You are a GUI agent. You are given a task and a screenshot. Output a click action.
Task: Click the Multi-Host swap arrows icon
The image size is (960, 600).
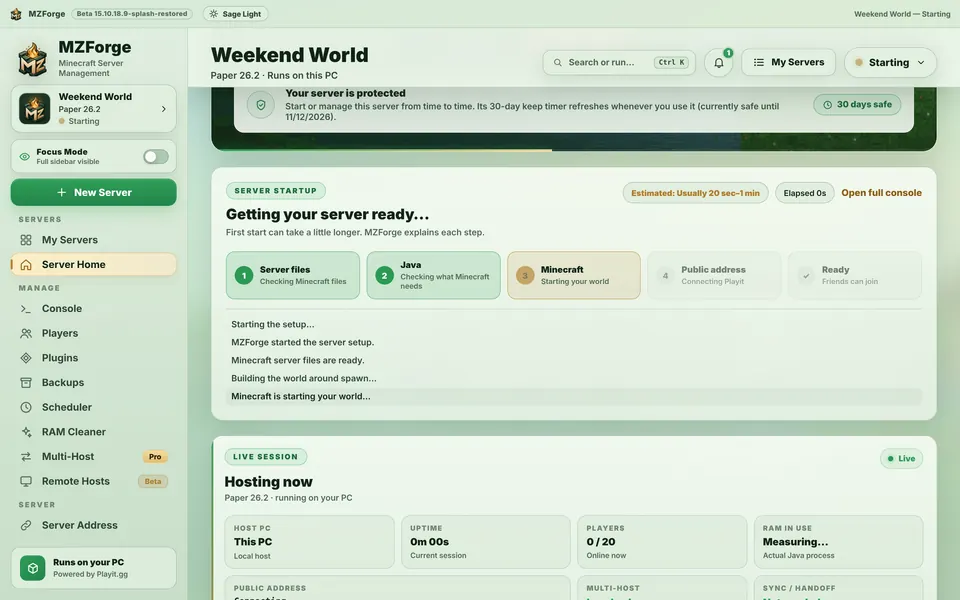(x=26, y=457)
